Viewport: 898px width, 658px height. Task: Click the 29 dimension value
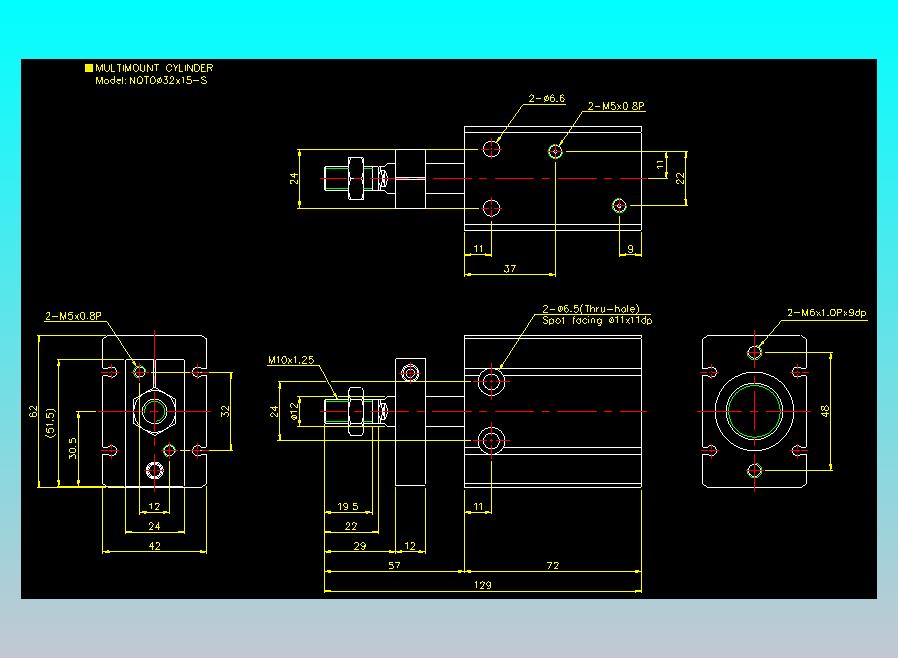[360, 546]
